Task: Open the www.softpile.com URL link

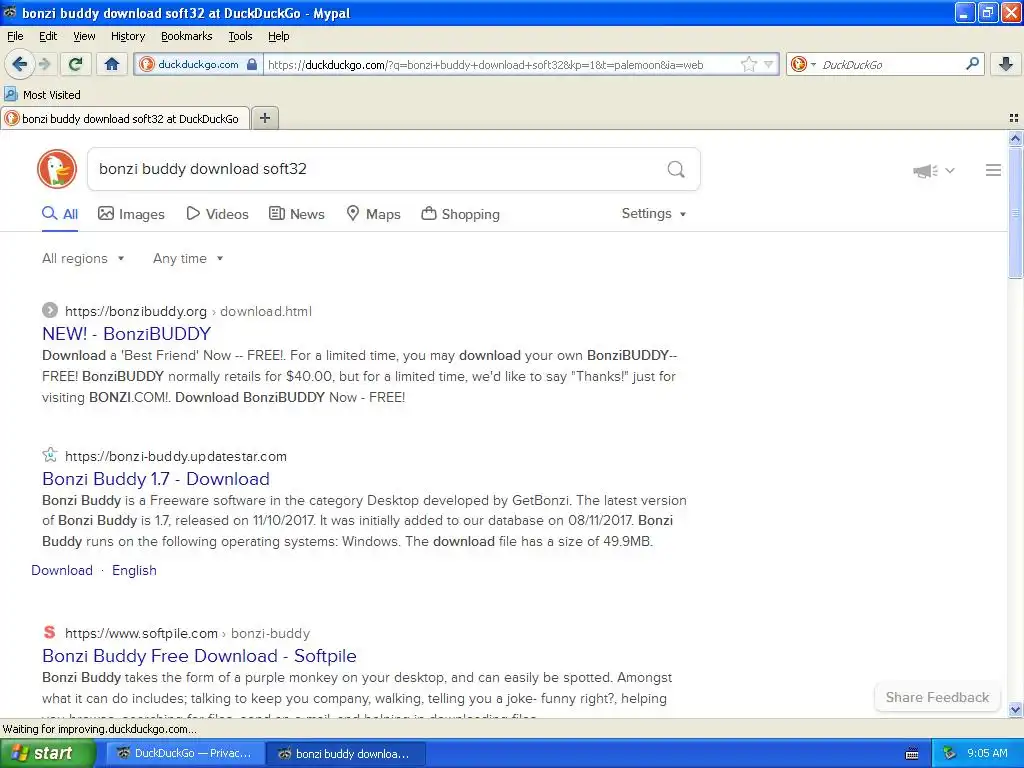Action: 187,633
